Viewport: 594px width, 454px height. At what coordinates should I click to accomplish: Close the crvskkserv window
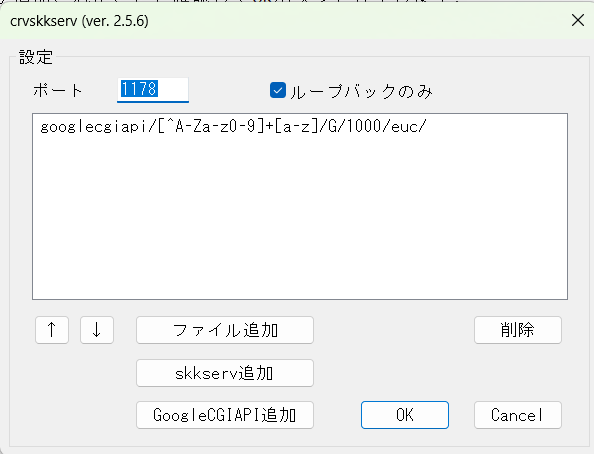tap(578, 20)
